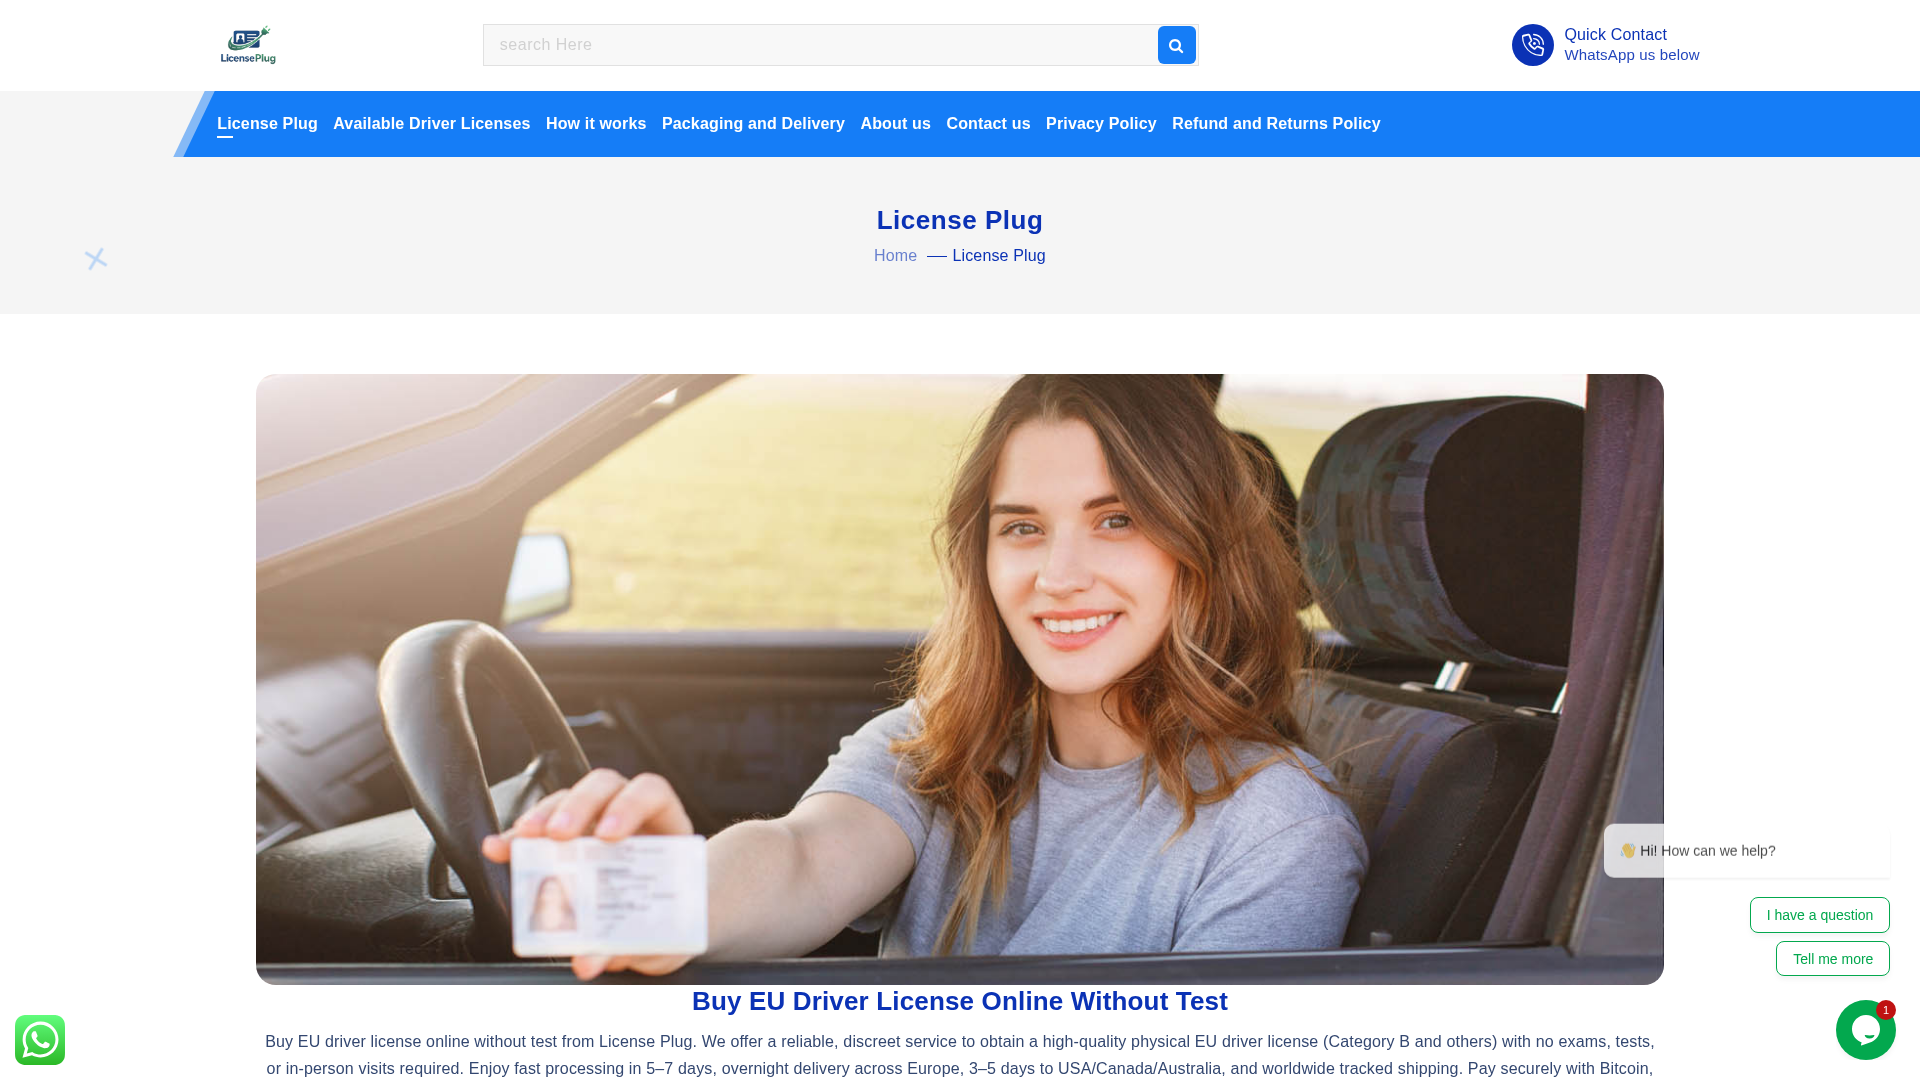
Task: Open the WhatsApp floating chat icon
Action: (40, 1040)
